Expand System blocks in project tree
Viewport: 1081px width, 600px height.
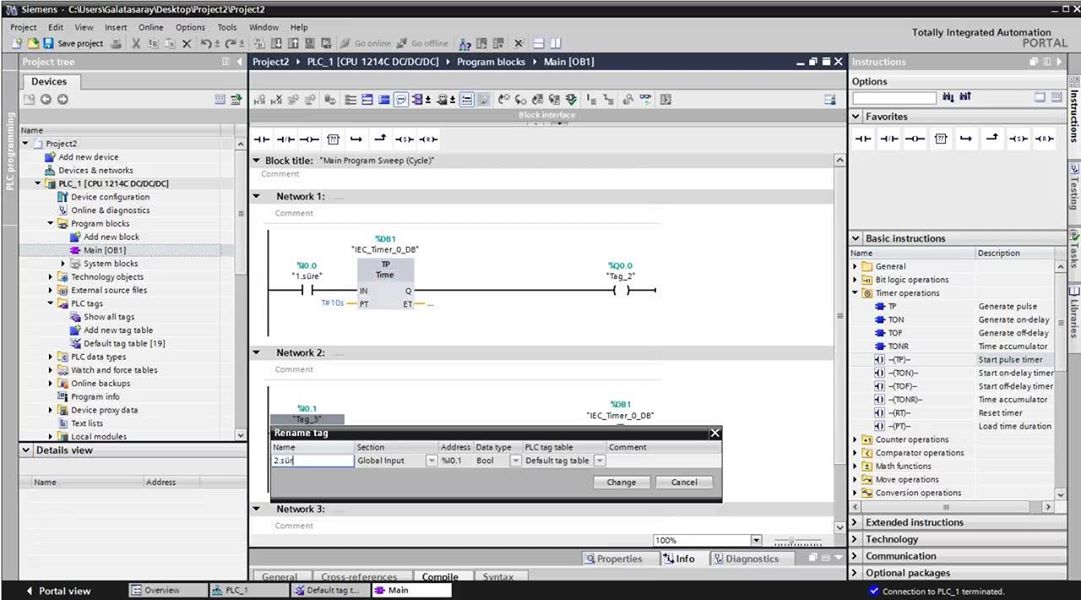(63, 263)
